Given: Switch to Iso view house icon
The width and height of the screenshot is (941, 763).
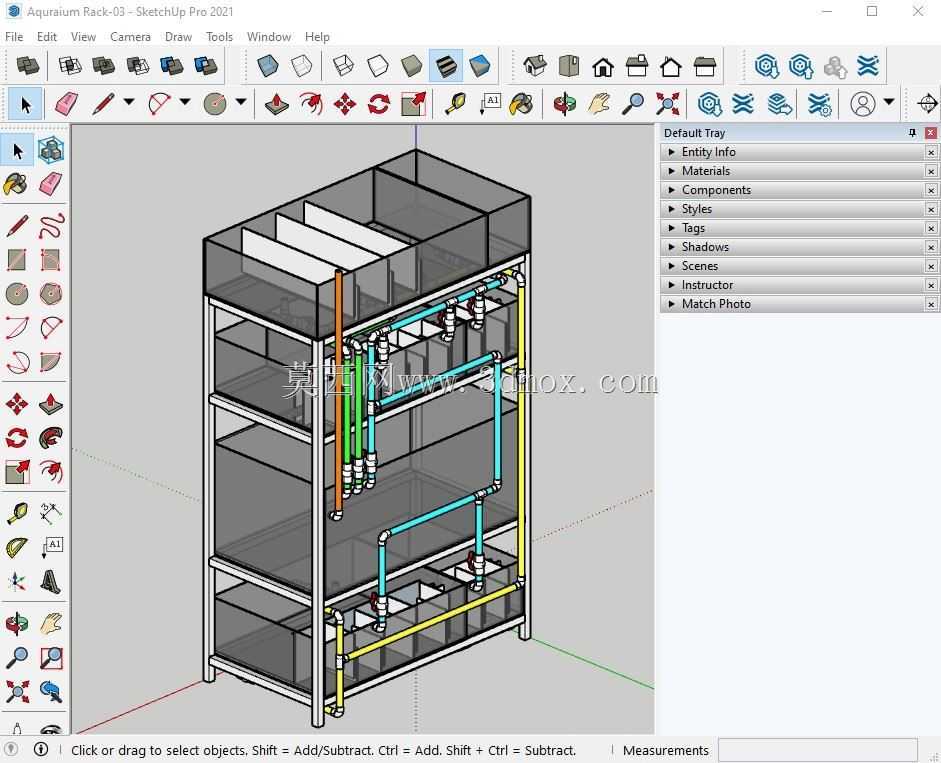Looking at the screenshot, I should coord(535,65).
